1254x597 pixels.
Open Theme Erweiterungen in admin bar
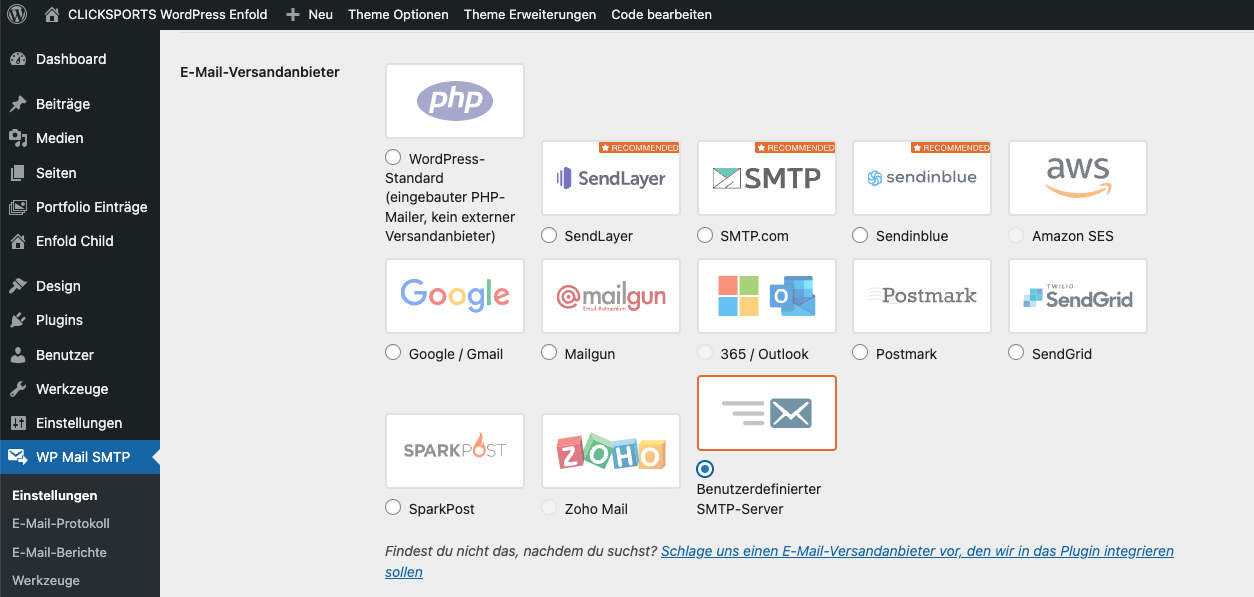coord(530,15)
